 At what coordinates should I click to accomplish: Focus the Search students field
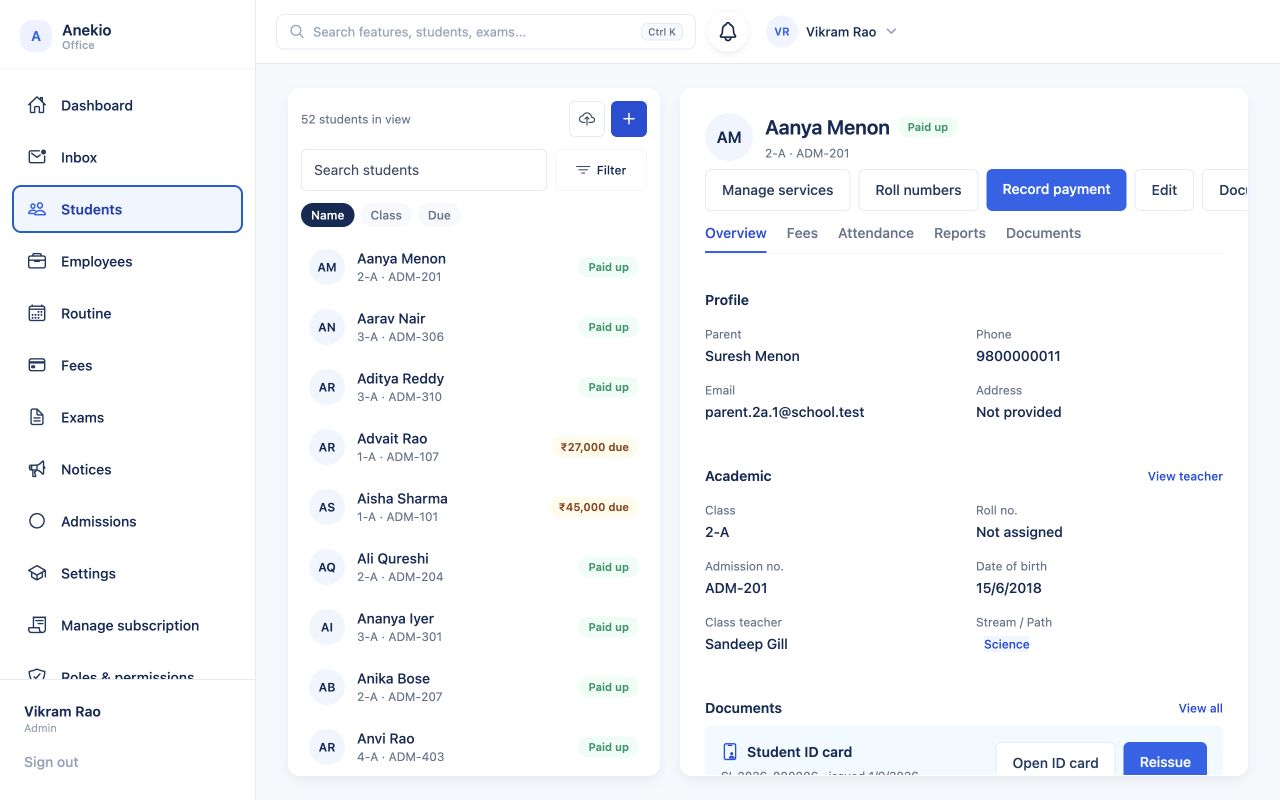point(424,170)
